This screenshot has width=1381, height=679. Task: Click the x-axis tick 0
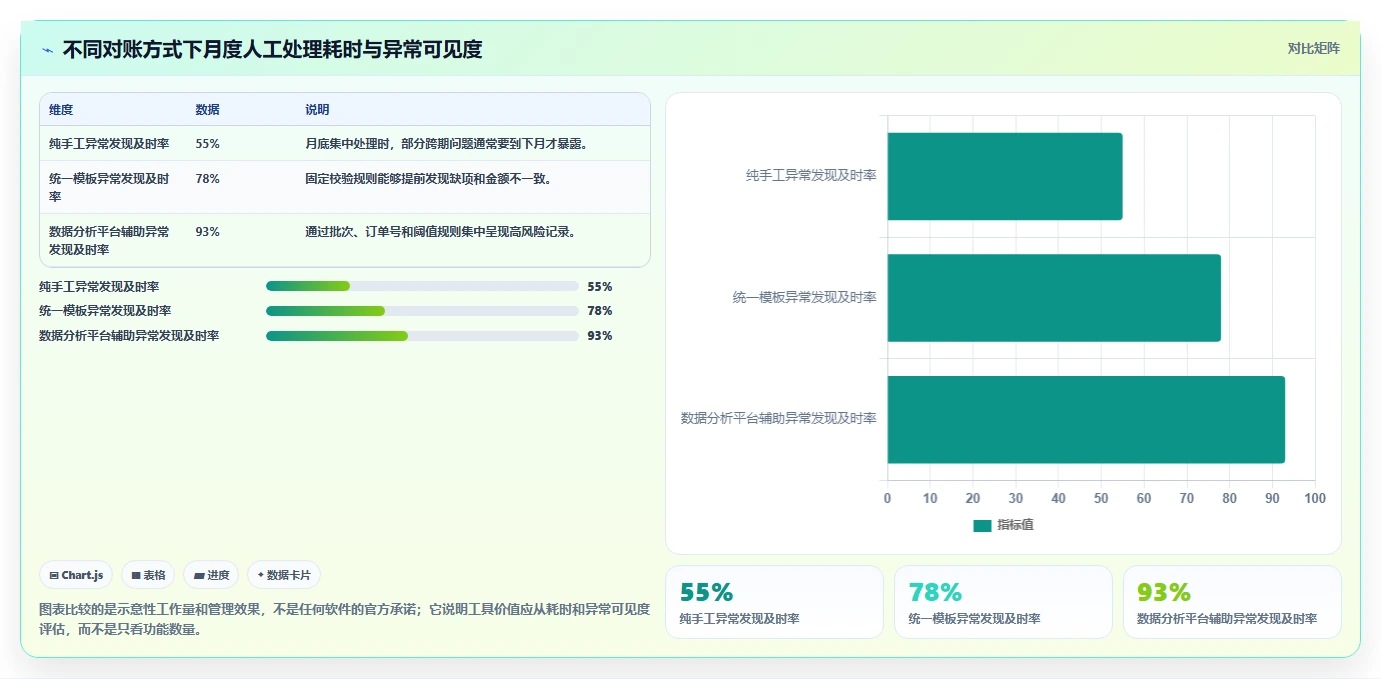887,498
